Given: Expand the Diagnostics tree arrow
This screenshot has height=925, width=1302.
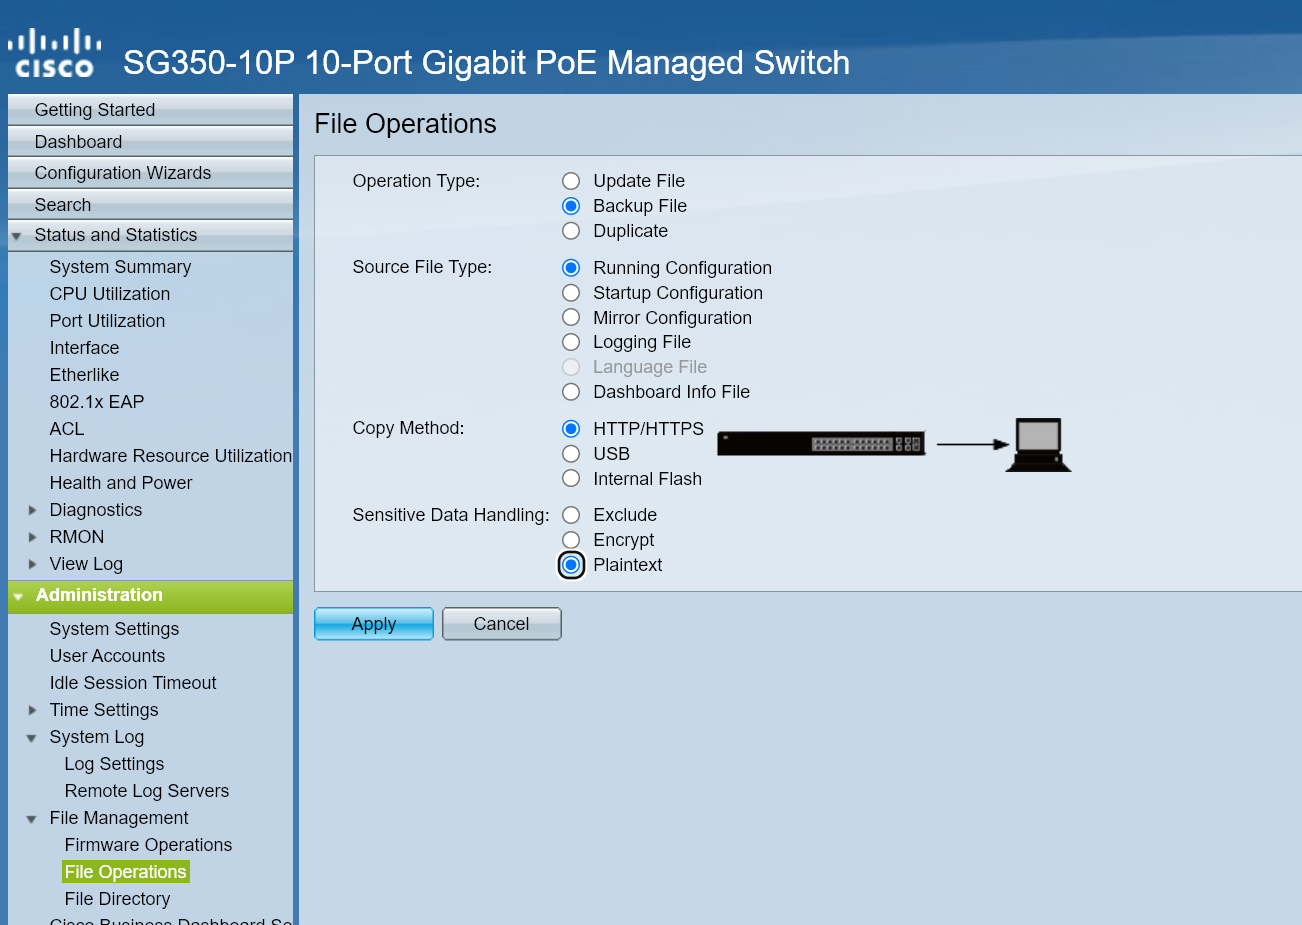Looking at the screenshot, I should pos(32,510).
